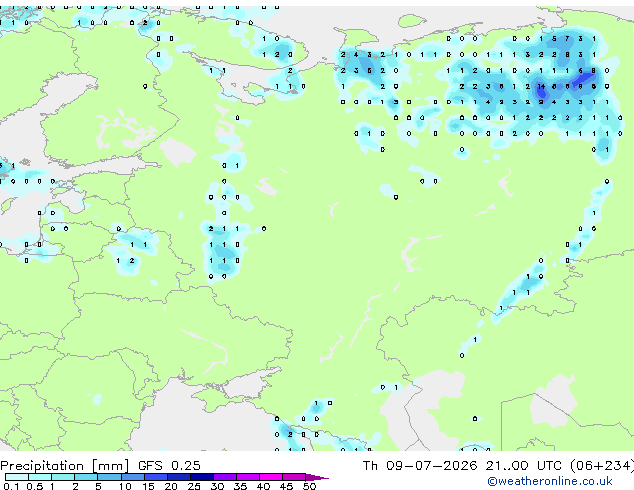The width and height of the screenshot is (634, 490).
Task: Click legend label '50'
Action: [309, 486]
